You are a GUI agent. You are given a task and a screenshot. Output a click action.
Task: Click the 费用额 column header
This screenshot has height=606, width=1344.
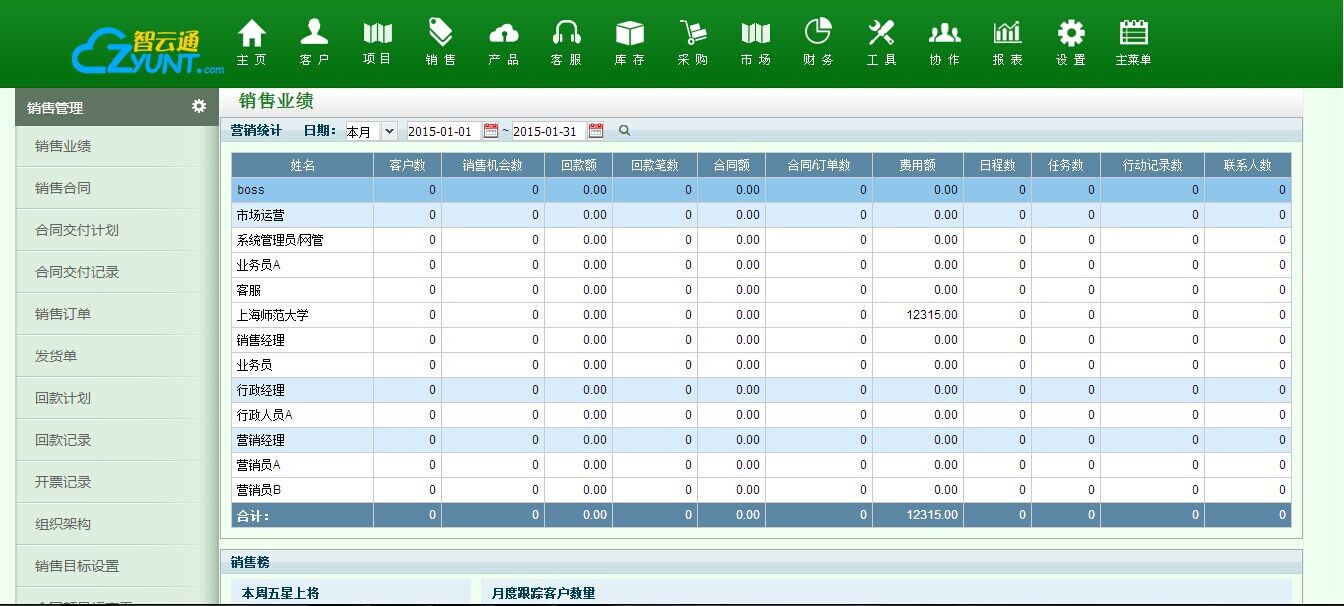coord(917,165)
